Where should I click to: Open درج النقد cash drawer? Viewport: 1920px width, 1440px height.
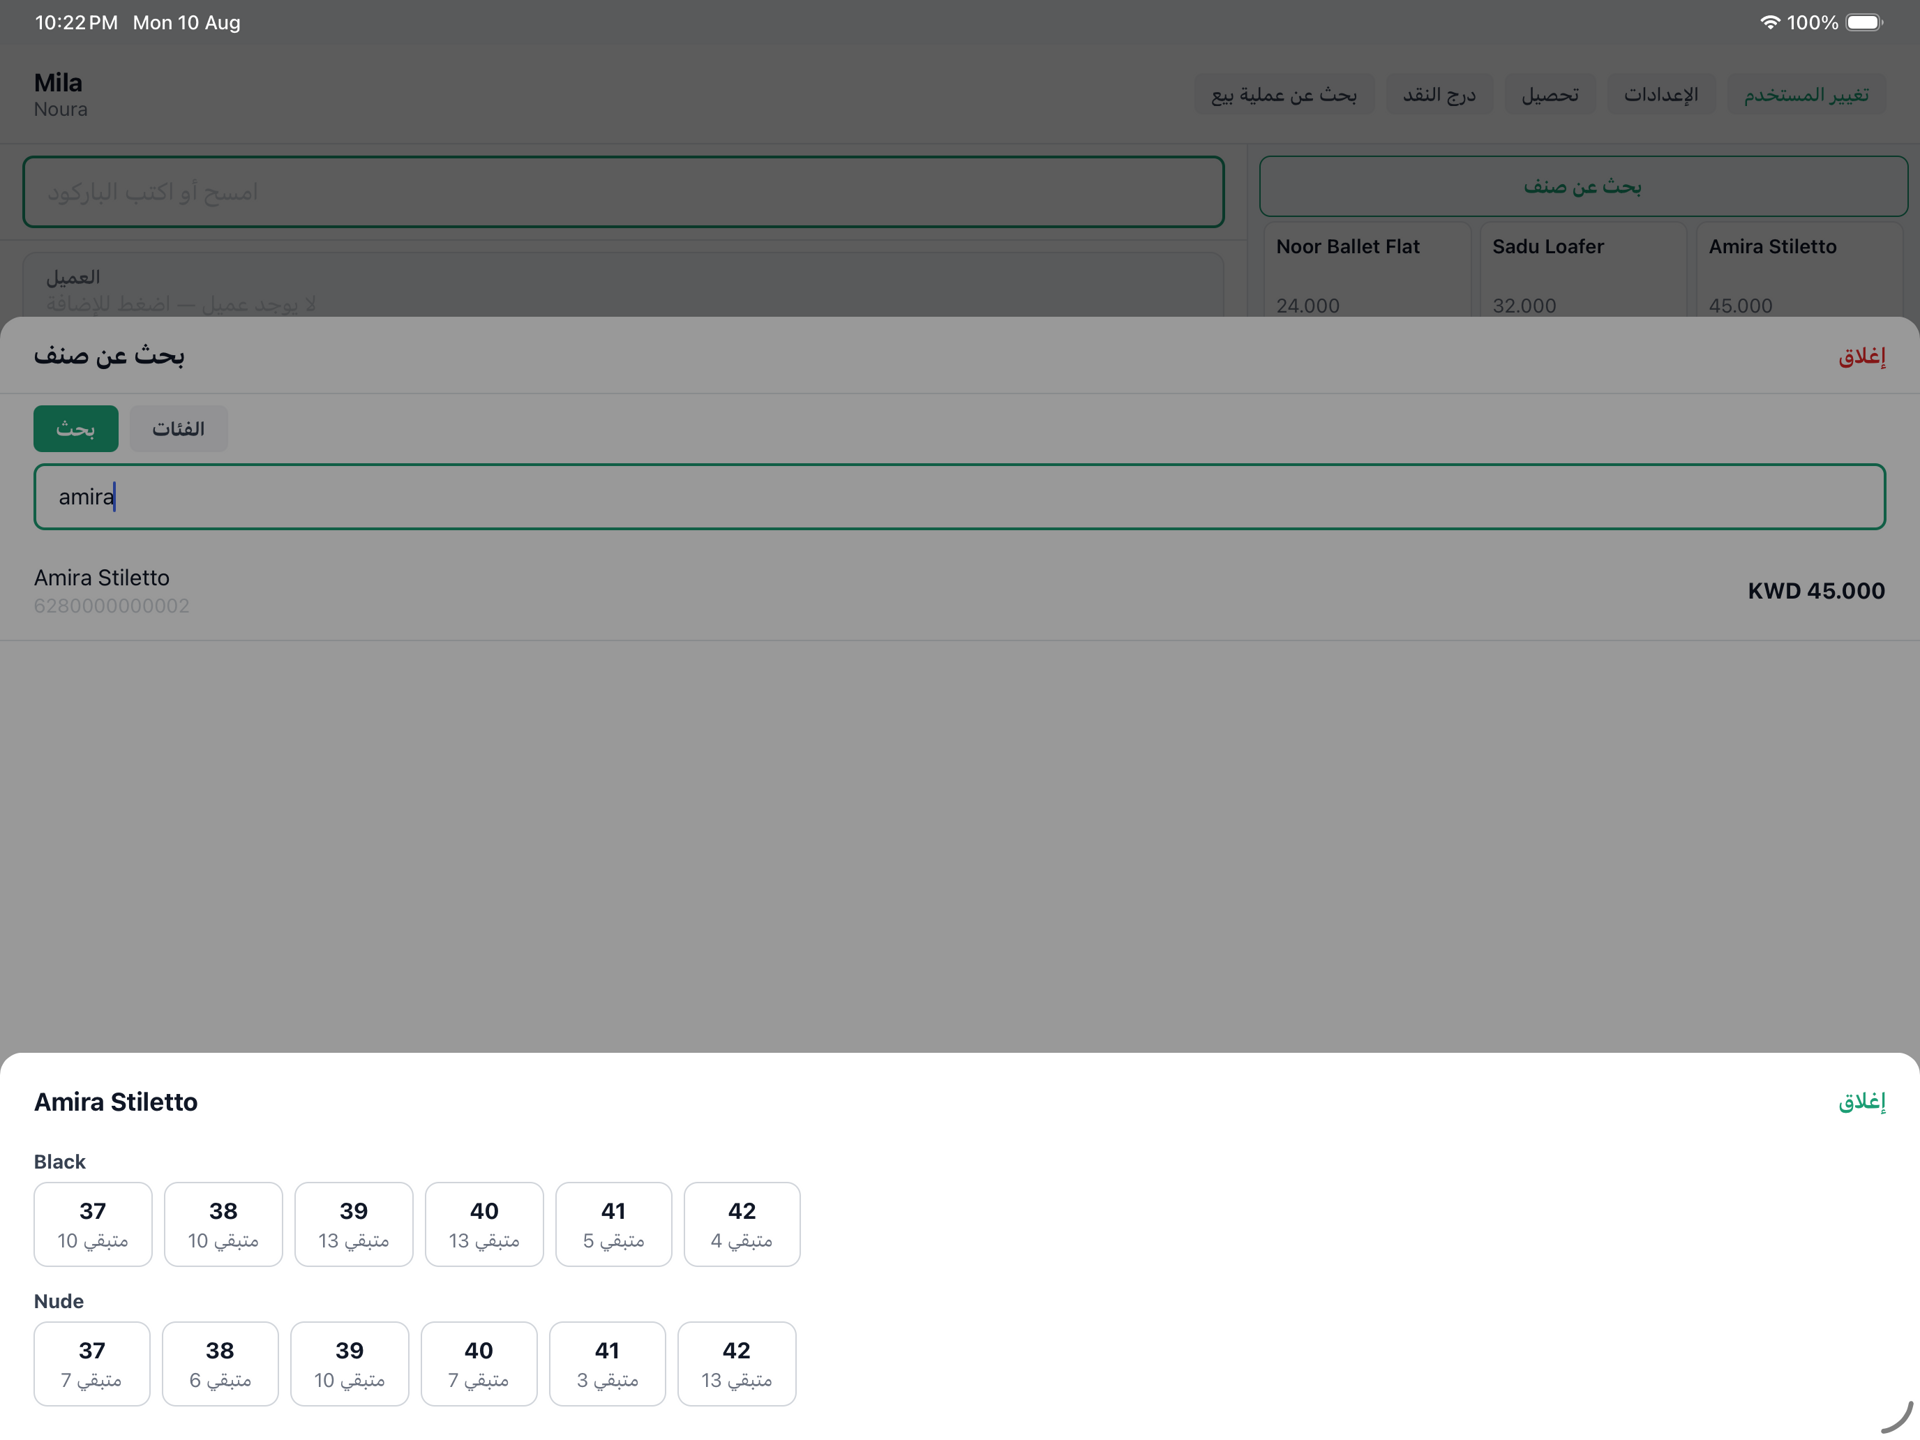coord(1439,94)
